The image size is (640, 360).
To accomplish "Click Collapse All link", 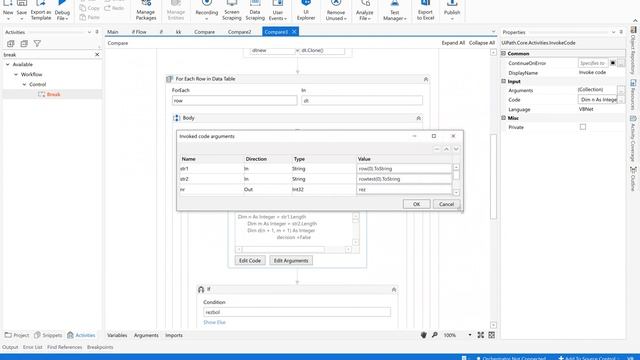I will coord(482,43).
